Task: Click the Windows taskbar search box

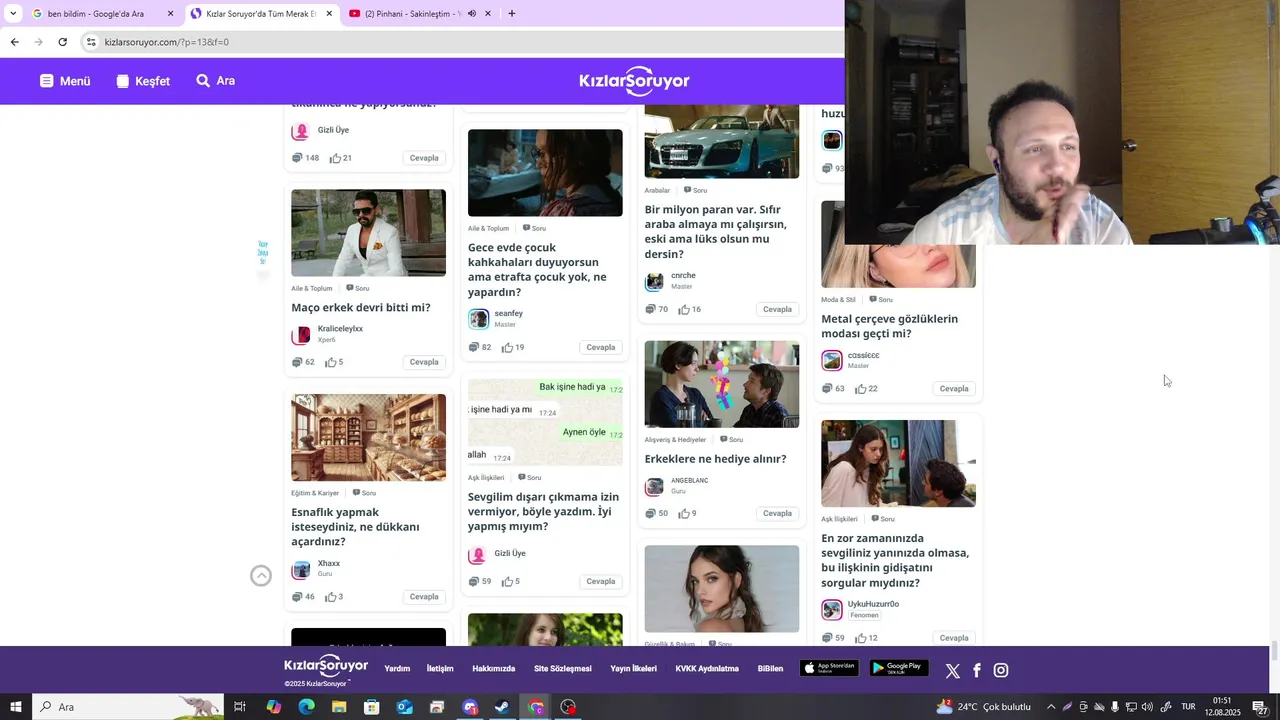Action: pyautogui.click(x=128, y=707)
